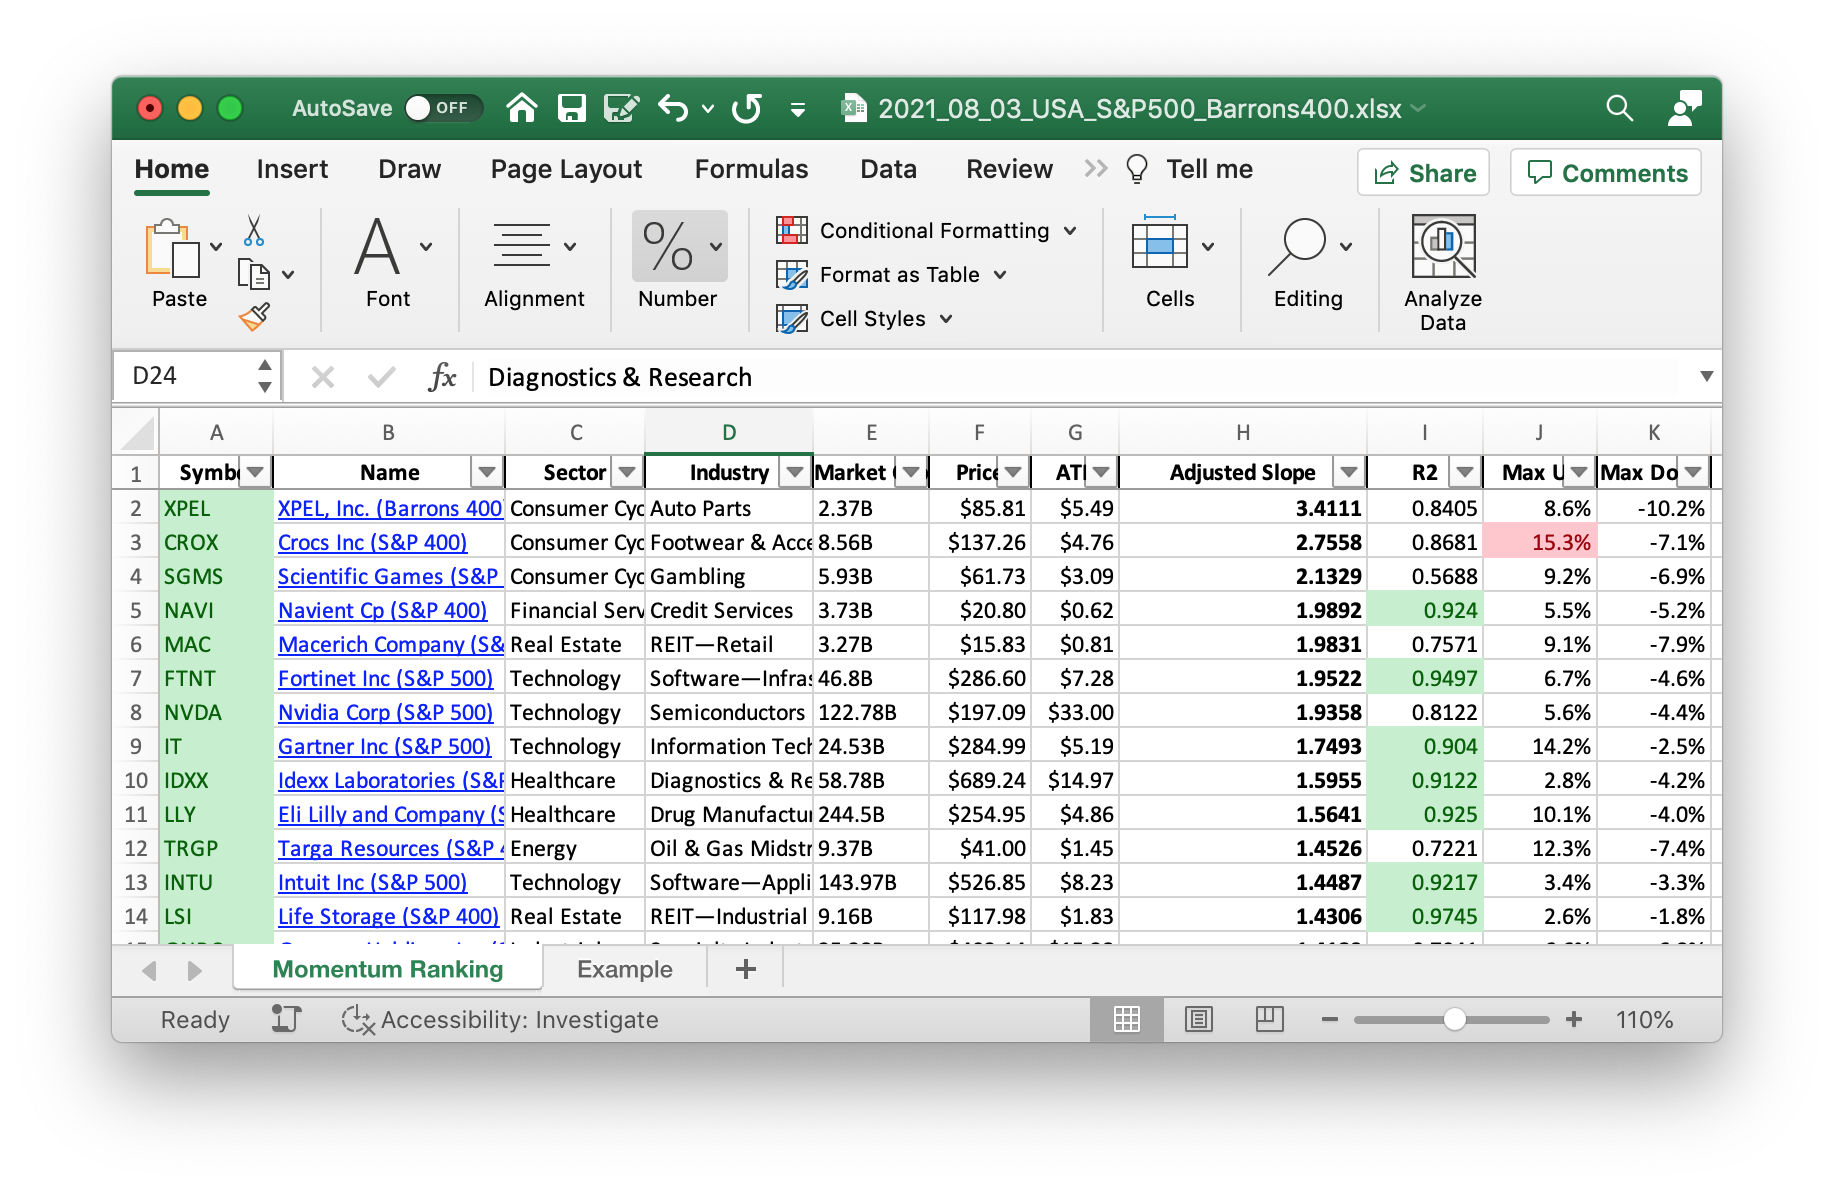Click the Name Box showing D24
Viewport: 1834px width, 1190px height.
point(188,376)
